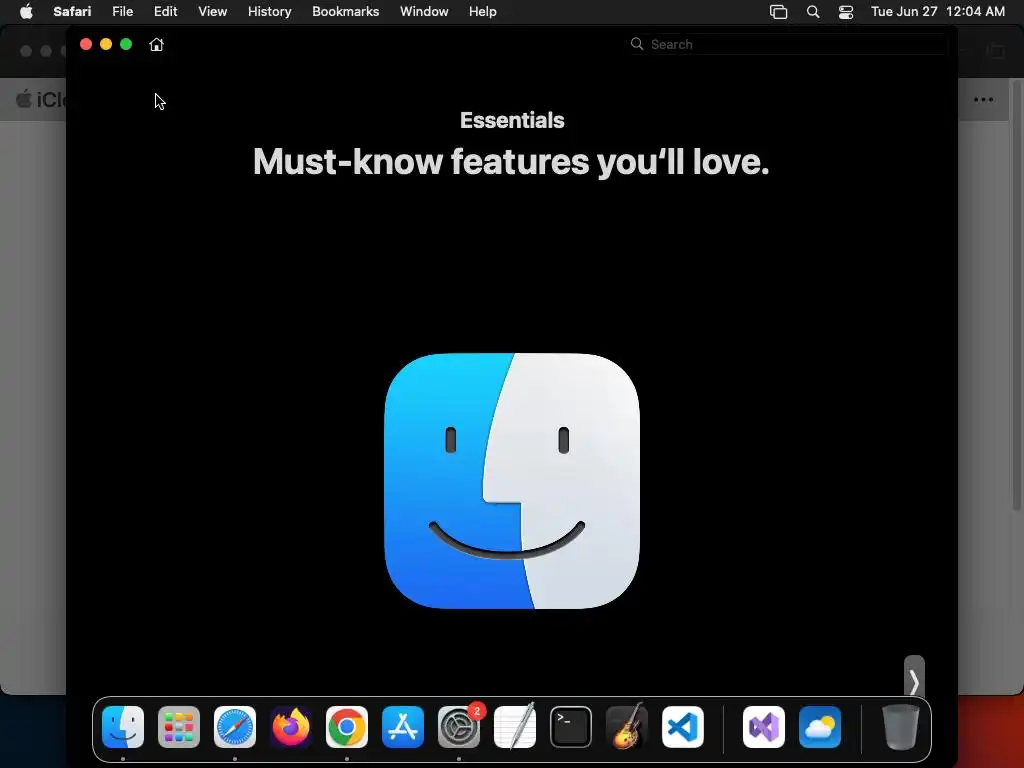Open Control Center in the menu bar
This screenshot has height=768, width=1024.
tap(846, 12)
